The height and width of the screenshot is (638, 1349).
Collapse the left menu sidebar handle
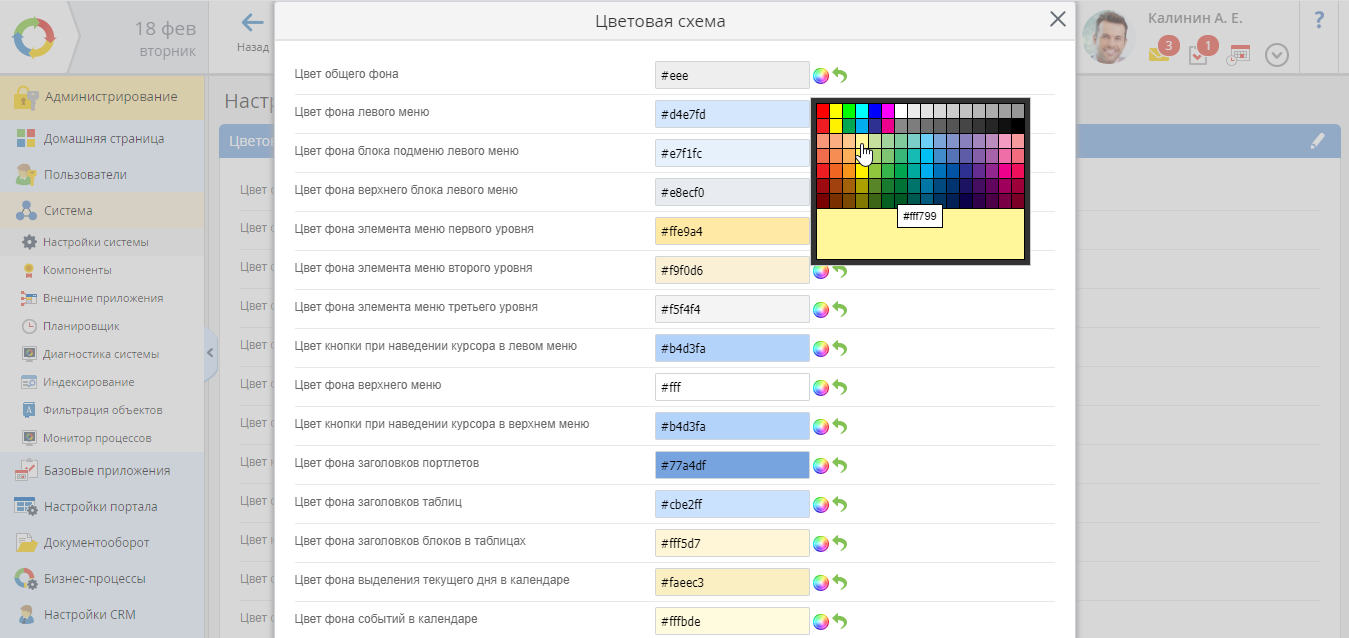pos(210,352)
